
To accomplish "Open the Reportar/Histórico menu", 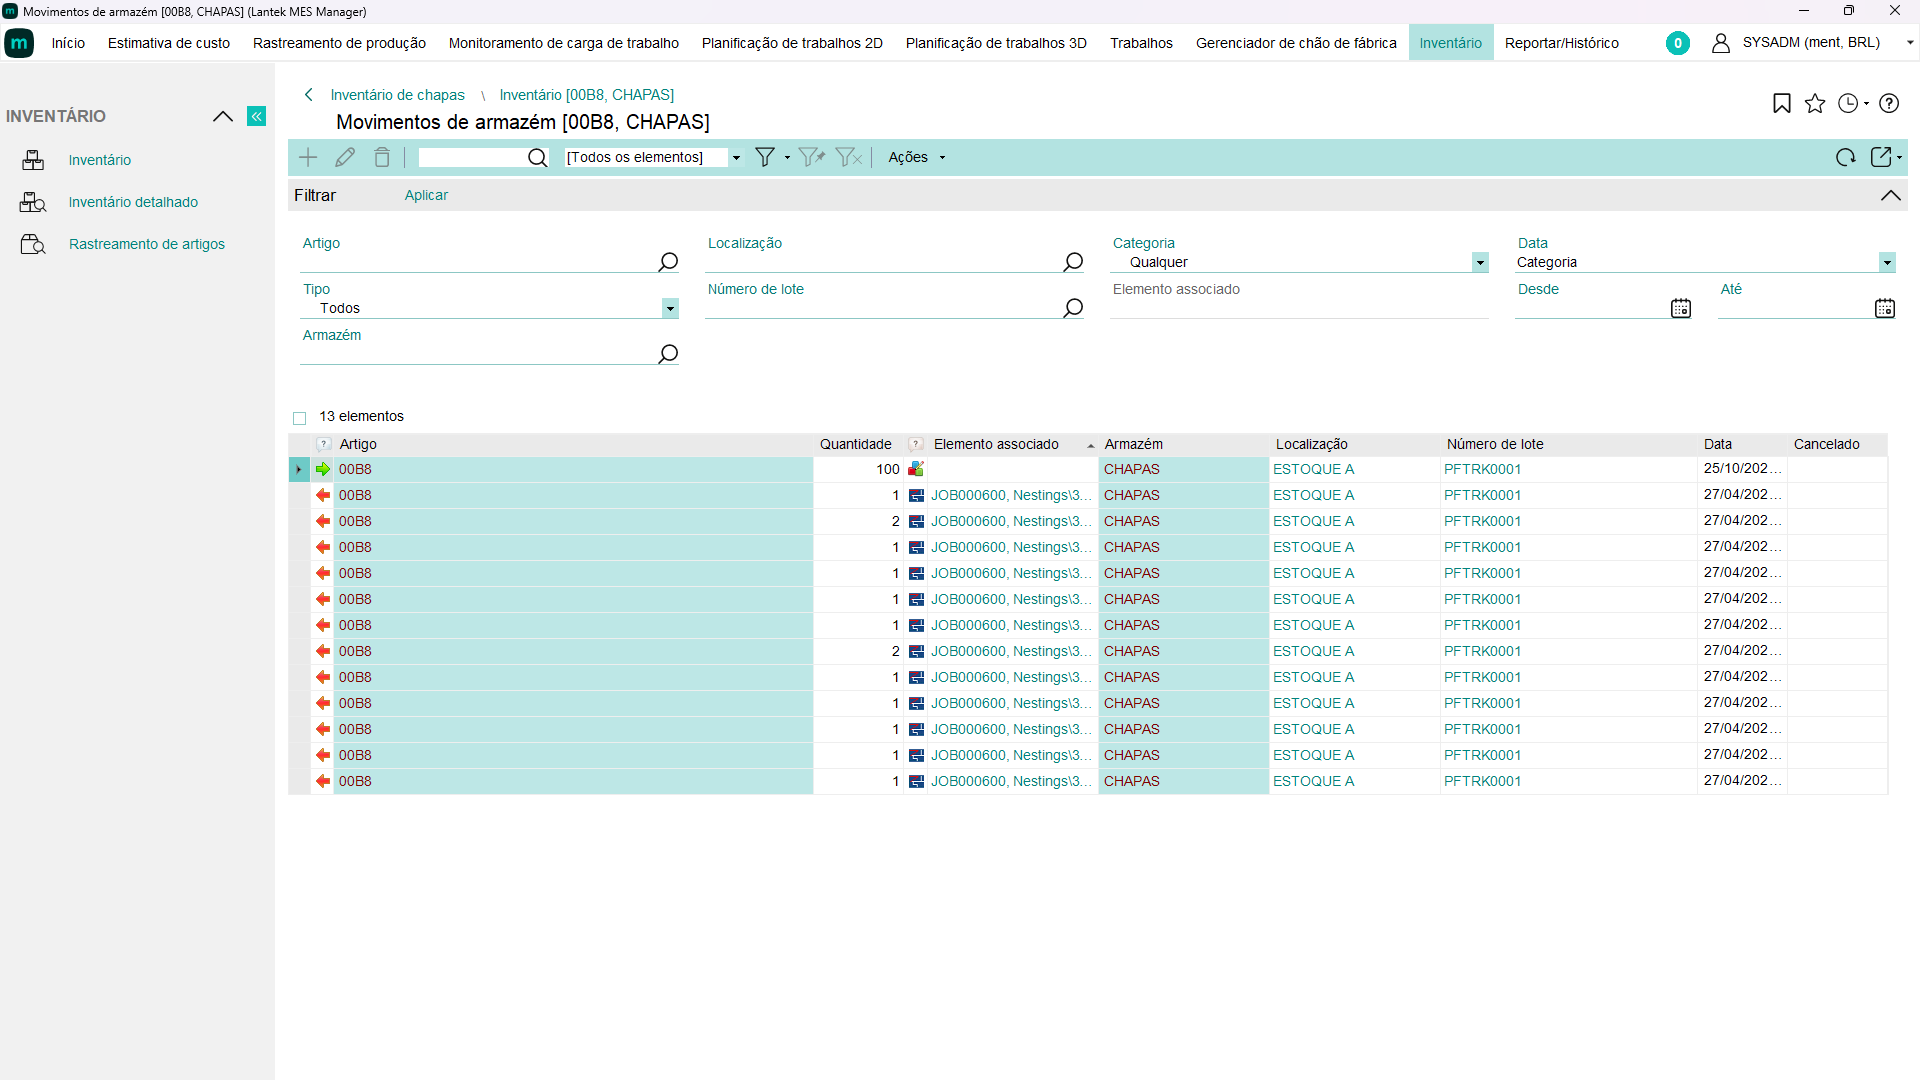I will tap(1561, 43).
